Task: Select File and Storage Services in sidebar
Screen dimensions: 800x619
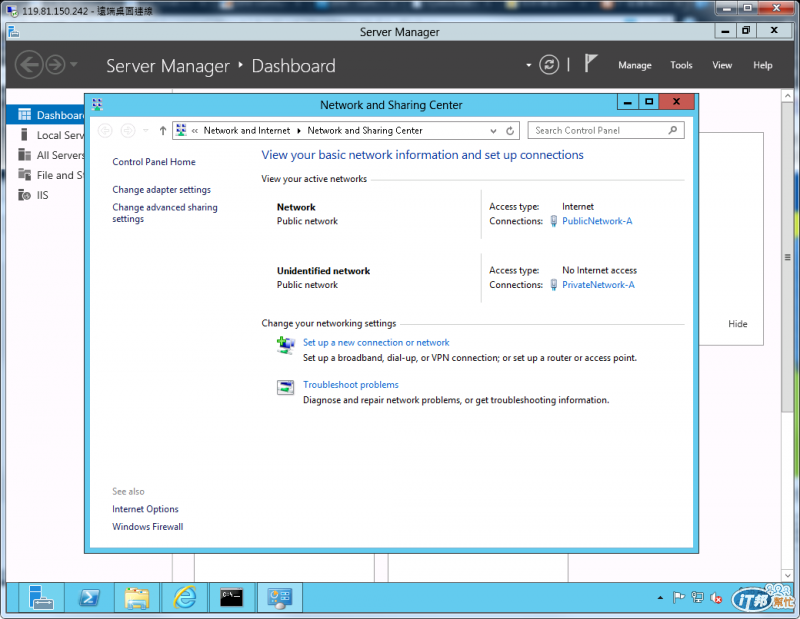Action: [46, 175]
